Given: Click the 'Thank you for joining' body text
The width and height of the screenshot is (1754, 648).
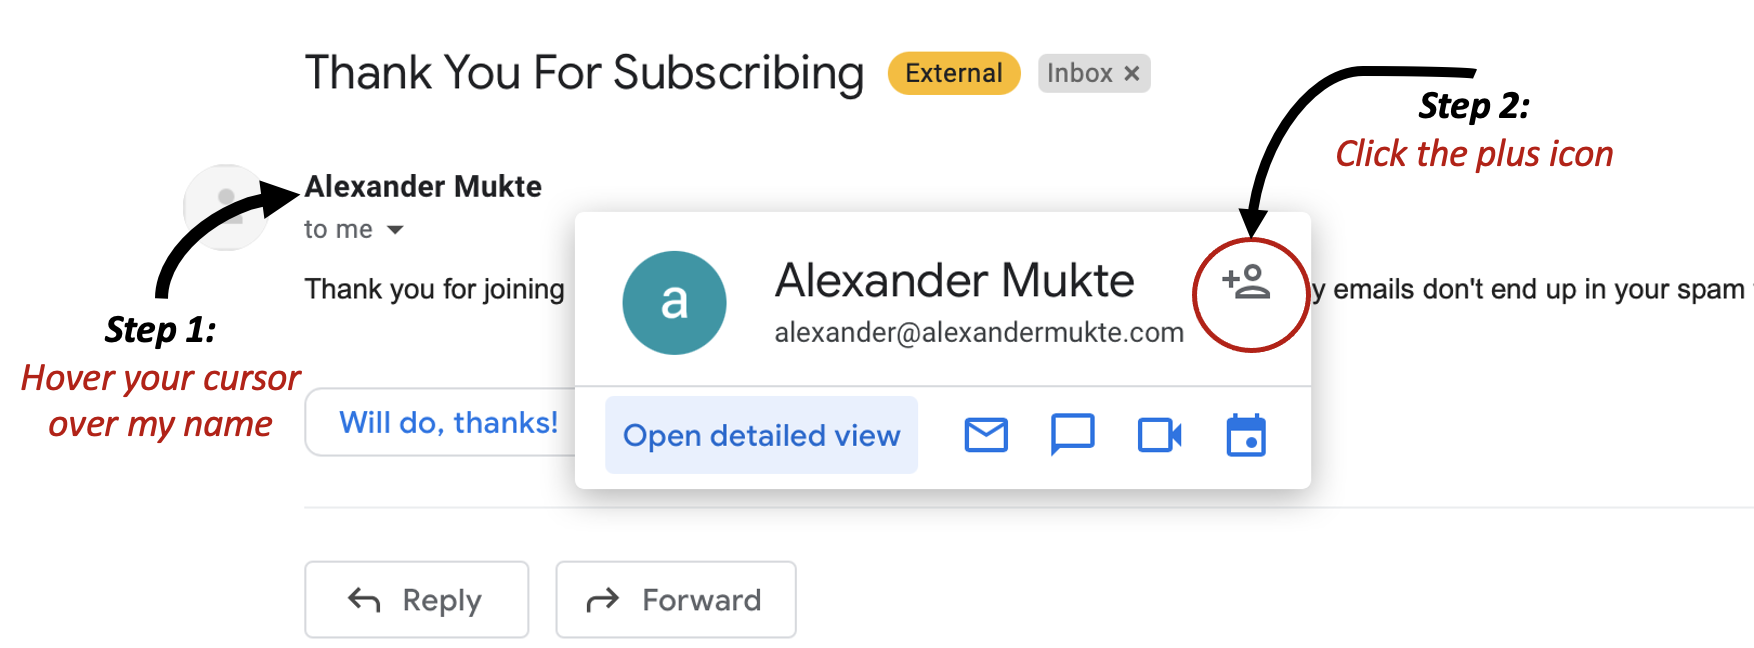Looking at the screenshot, I should coord(434,289).
